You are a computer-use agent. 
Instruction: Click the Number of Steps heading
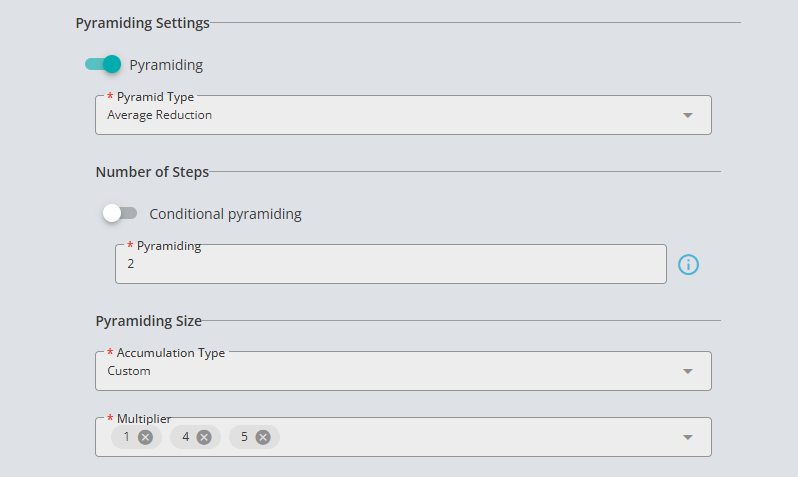point(152,172)
